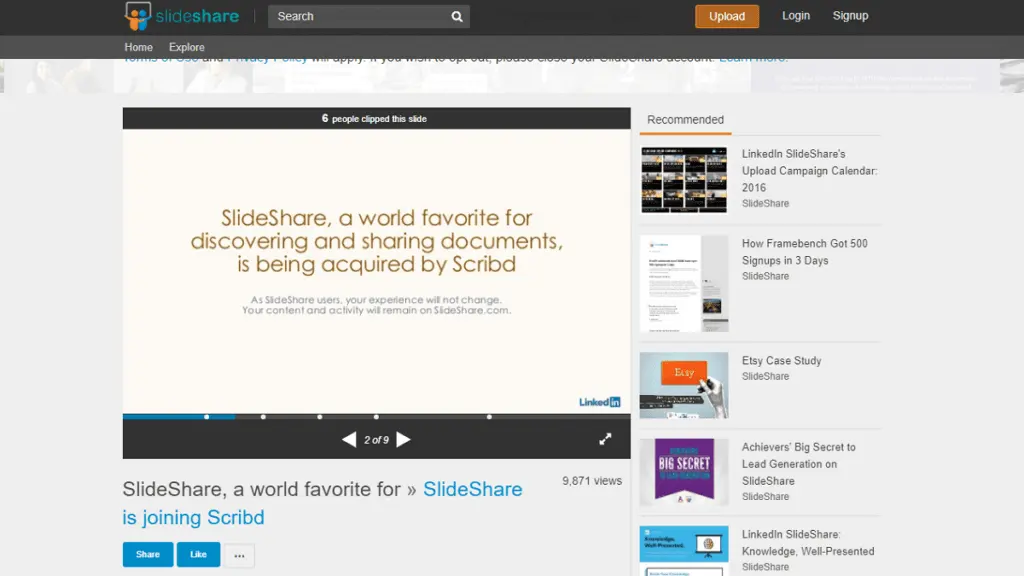Viewport: 1024px width, 576px height.
Task: Click SlideShare author under Framebench item
Action: 765,276
